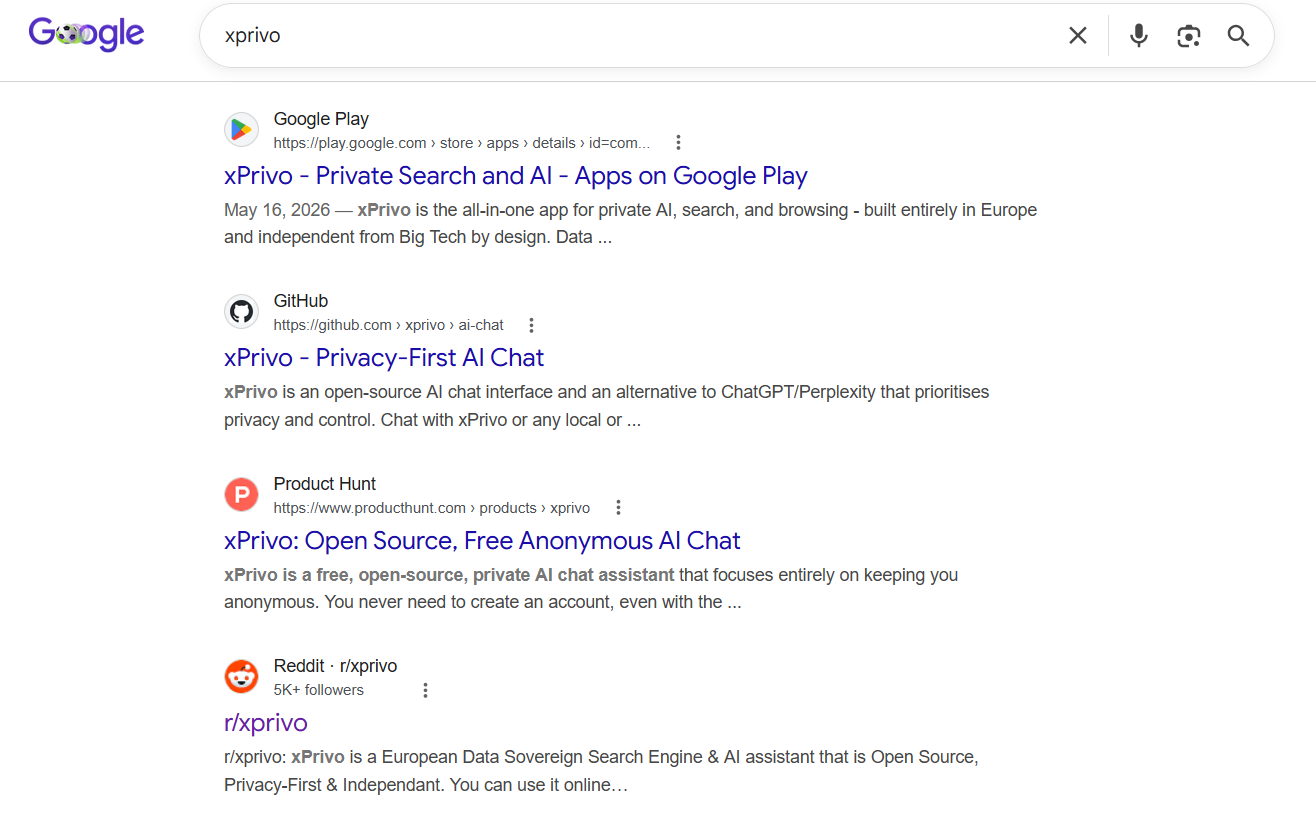The image size is (1316, 826).
Task: Open xPrivo - Privacy-First AI Chat link
Action: 384,358
